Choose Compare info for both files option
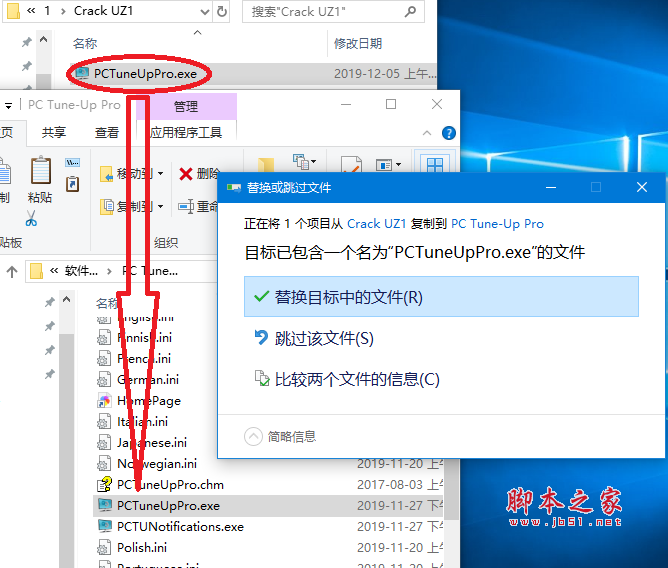 (347, 379)
